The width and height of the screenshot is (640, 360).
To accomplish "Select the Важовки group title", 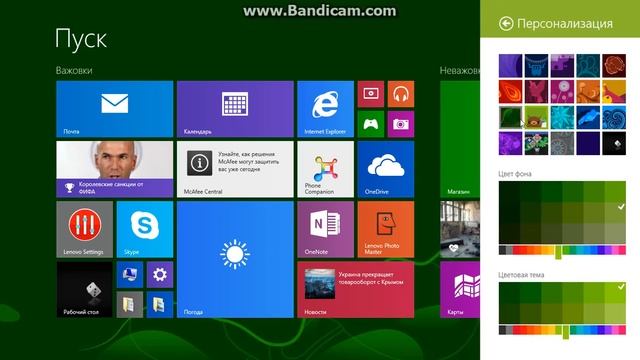I will [x=74, y=70].
